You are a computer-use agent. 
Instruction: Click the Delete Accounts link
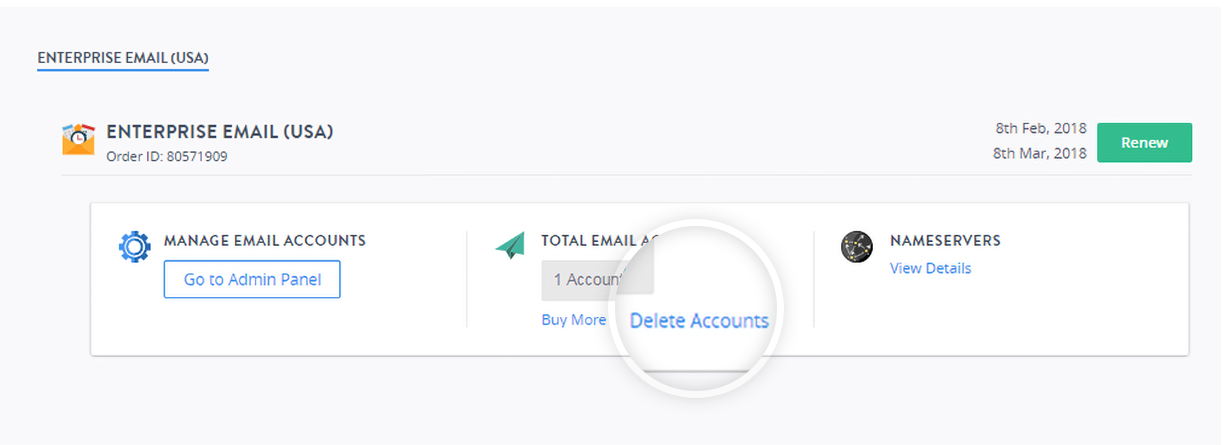[699, 321]
